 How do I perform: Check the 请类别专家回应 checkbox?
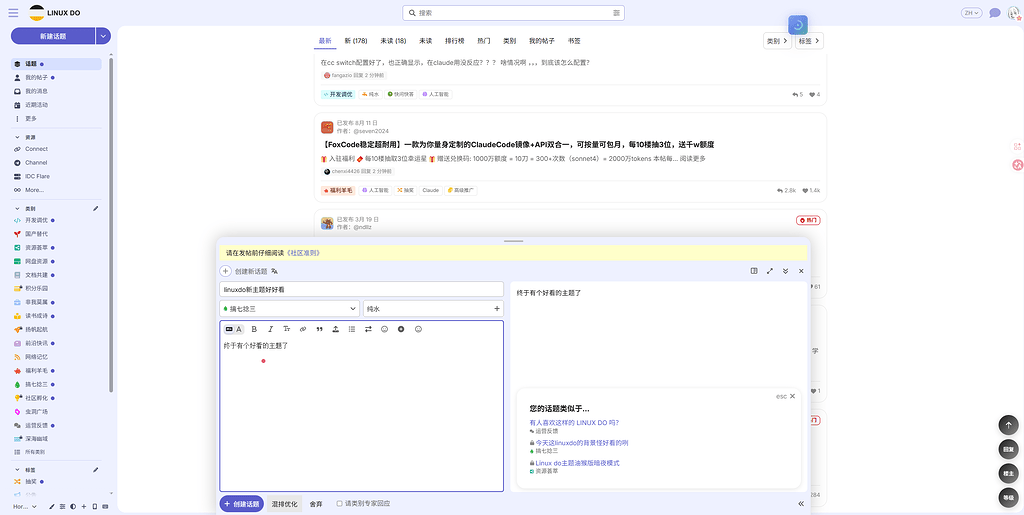[x=339, y=503]
